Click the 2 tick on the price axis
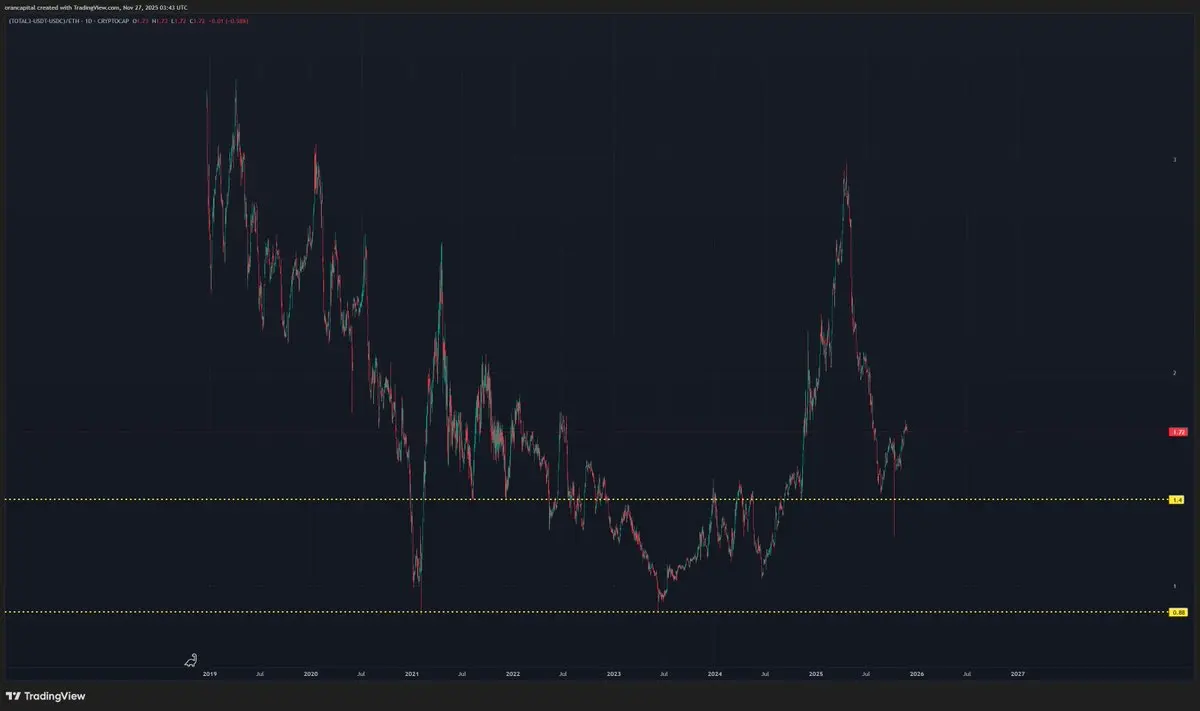This screenshot has height=711, width=1200. tap(1174, 373)
